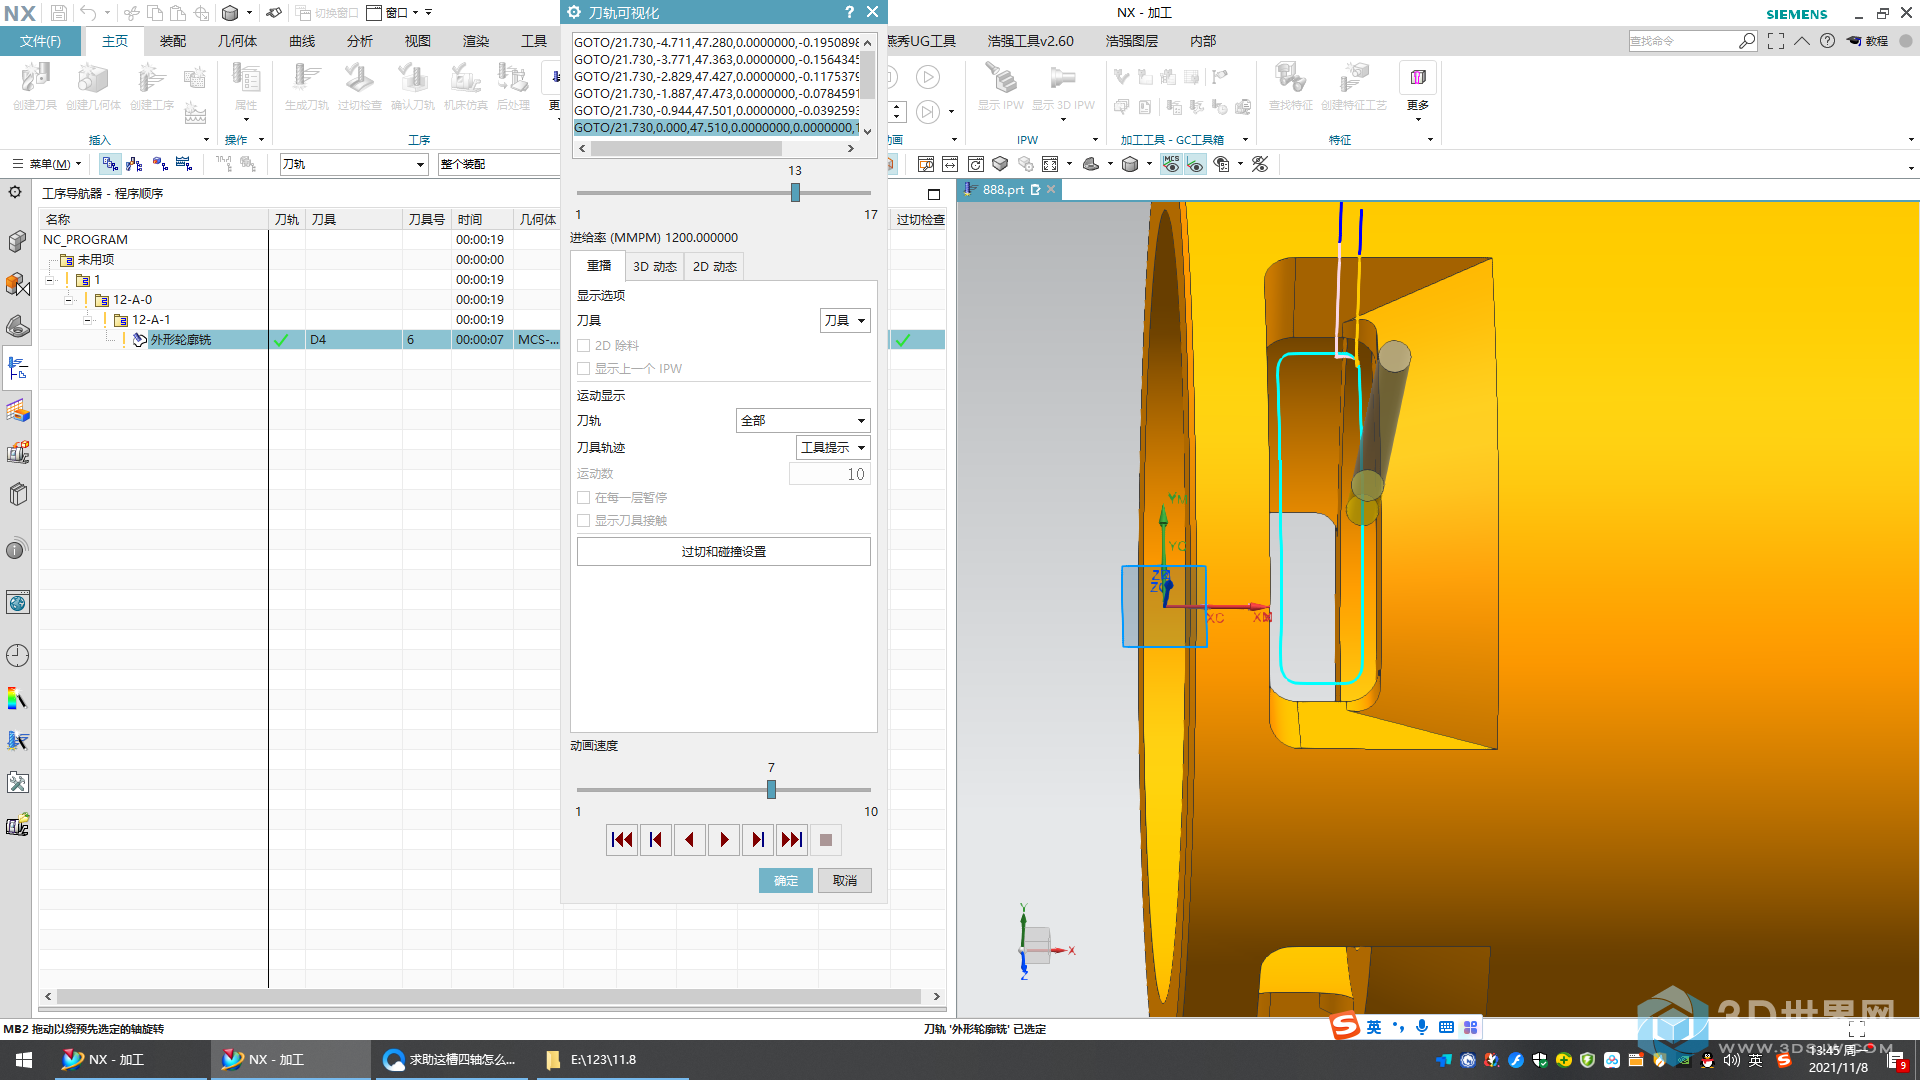Open the Operation Navigator sidebar icon

[x=18, y=369]
